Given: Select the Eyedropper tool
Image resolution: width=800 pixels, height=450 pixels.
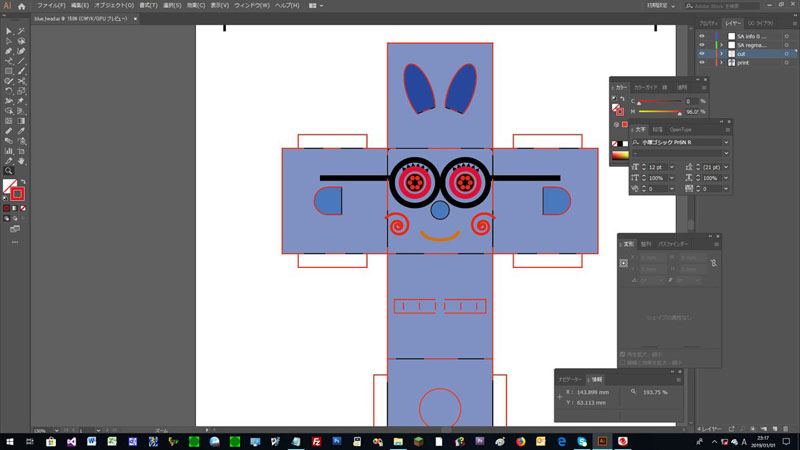Looking at the screenshot, I should (x=21, y=131).
